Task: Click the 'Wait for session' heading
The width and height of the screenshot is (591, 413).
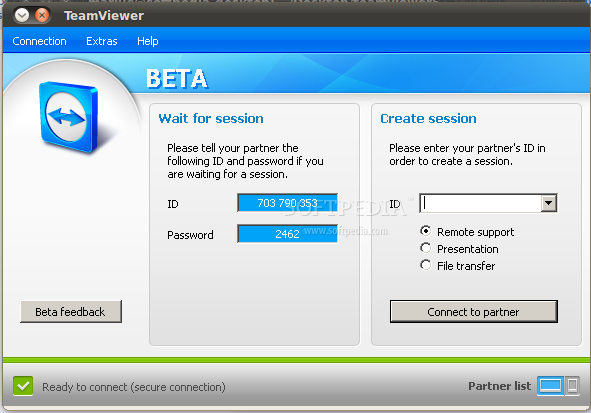Action: 211,119
